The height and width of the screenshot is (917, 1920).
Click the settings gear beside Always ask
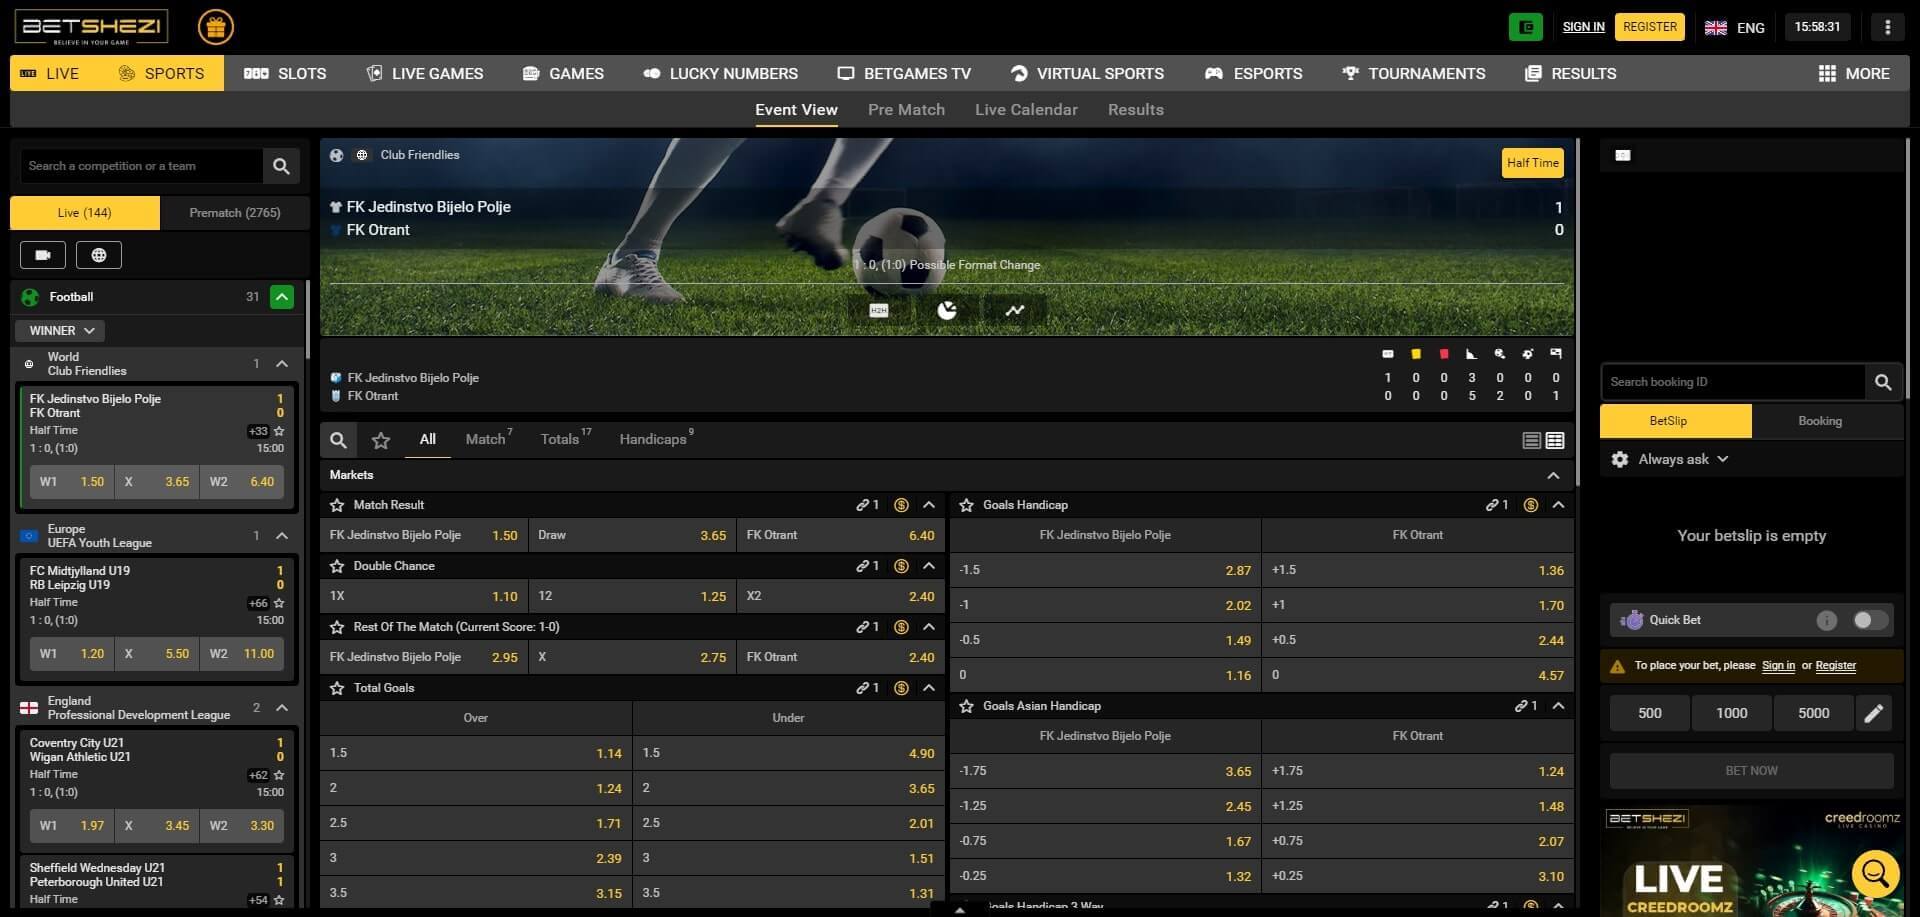[x=1621, y=459]
